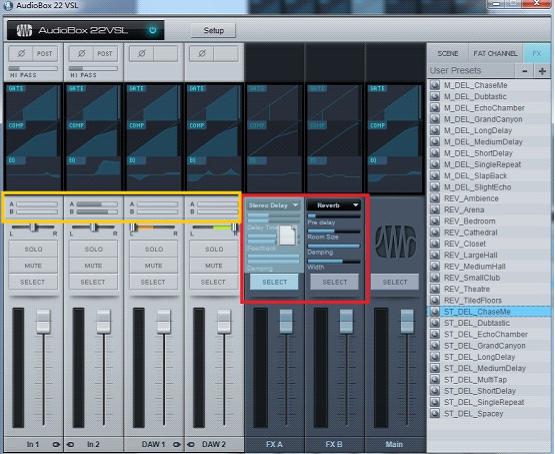Load preset REV_SmallClub
Viewport: 555px width, 454px height.
click(490, 278)
